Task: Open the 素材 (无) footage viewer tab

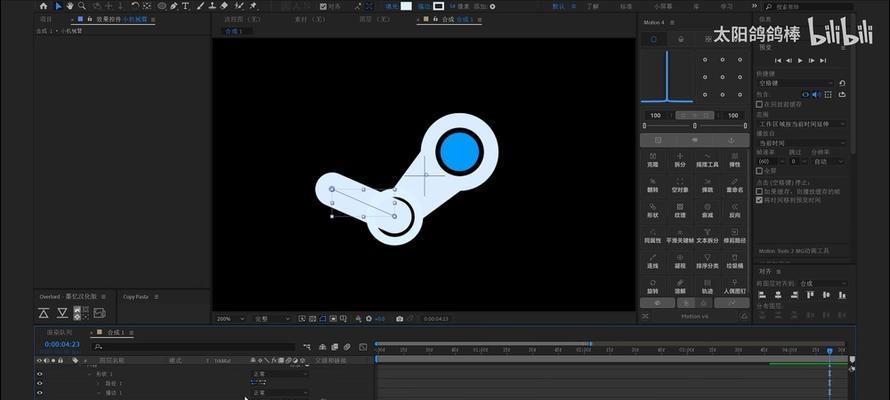Action: 309,19
